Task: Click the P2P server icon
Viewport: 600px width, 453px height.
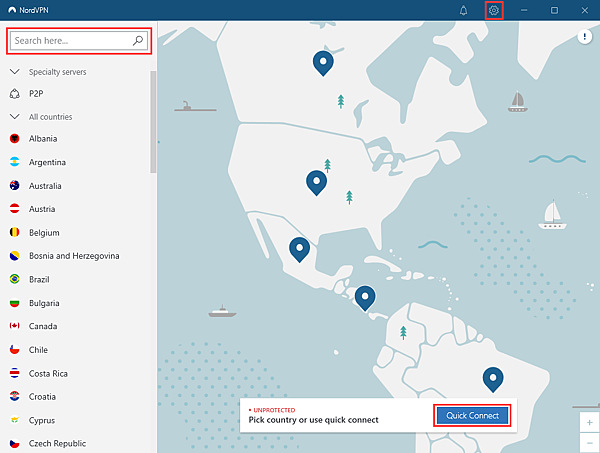Action: [x=15, y=94]
